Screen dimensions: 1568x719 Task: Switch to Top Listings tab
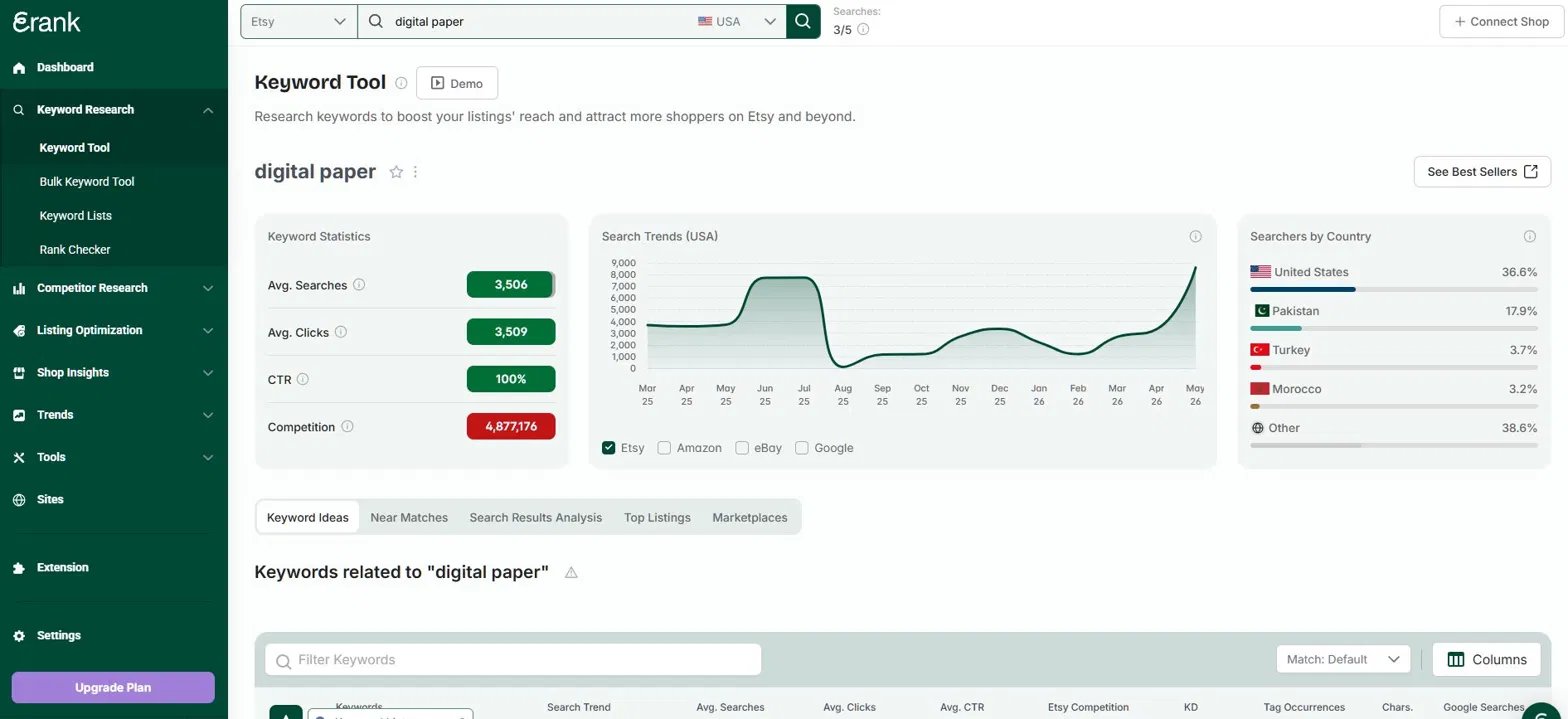657,517
